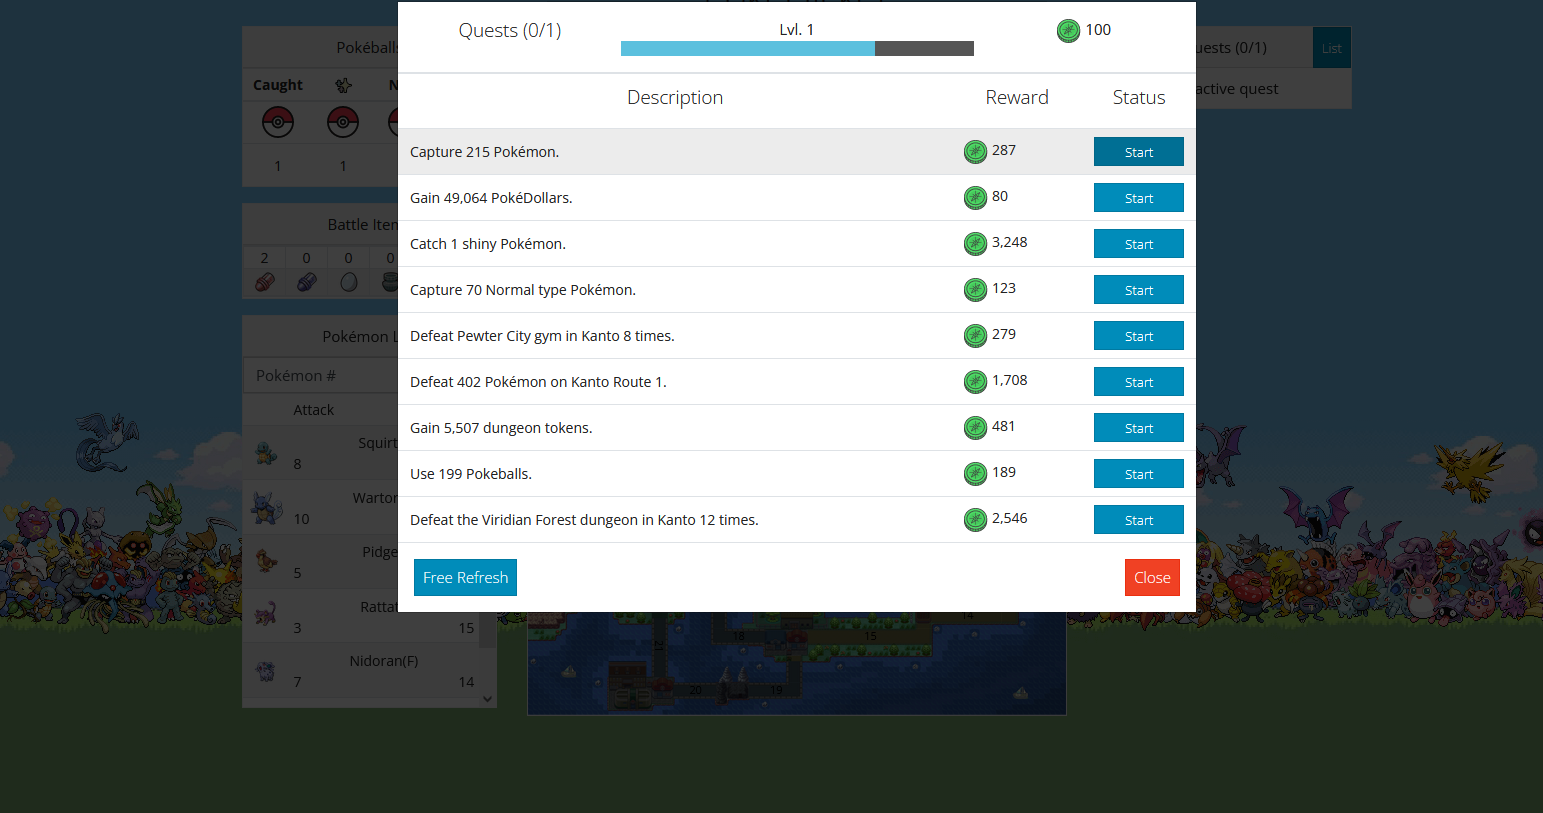This screenshot has width=1543, height=813.
Task: Select the red X Attack battle item icon
Action: click(x=264, y=280)
